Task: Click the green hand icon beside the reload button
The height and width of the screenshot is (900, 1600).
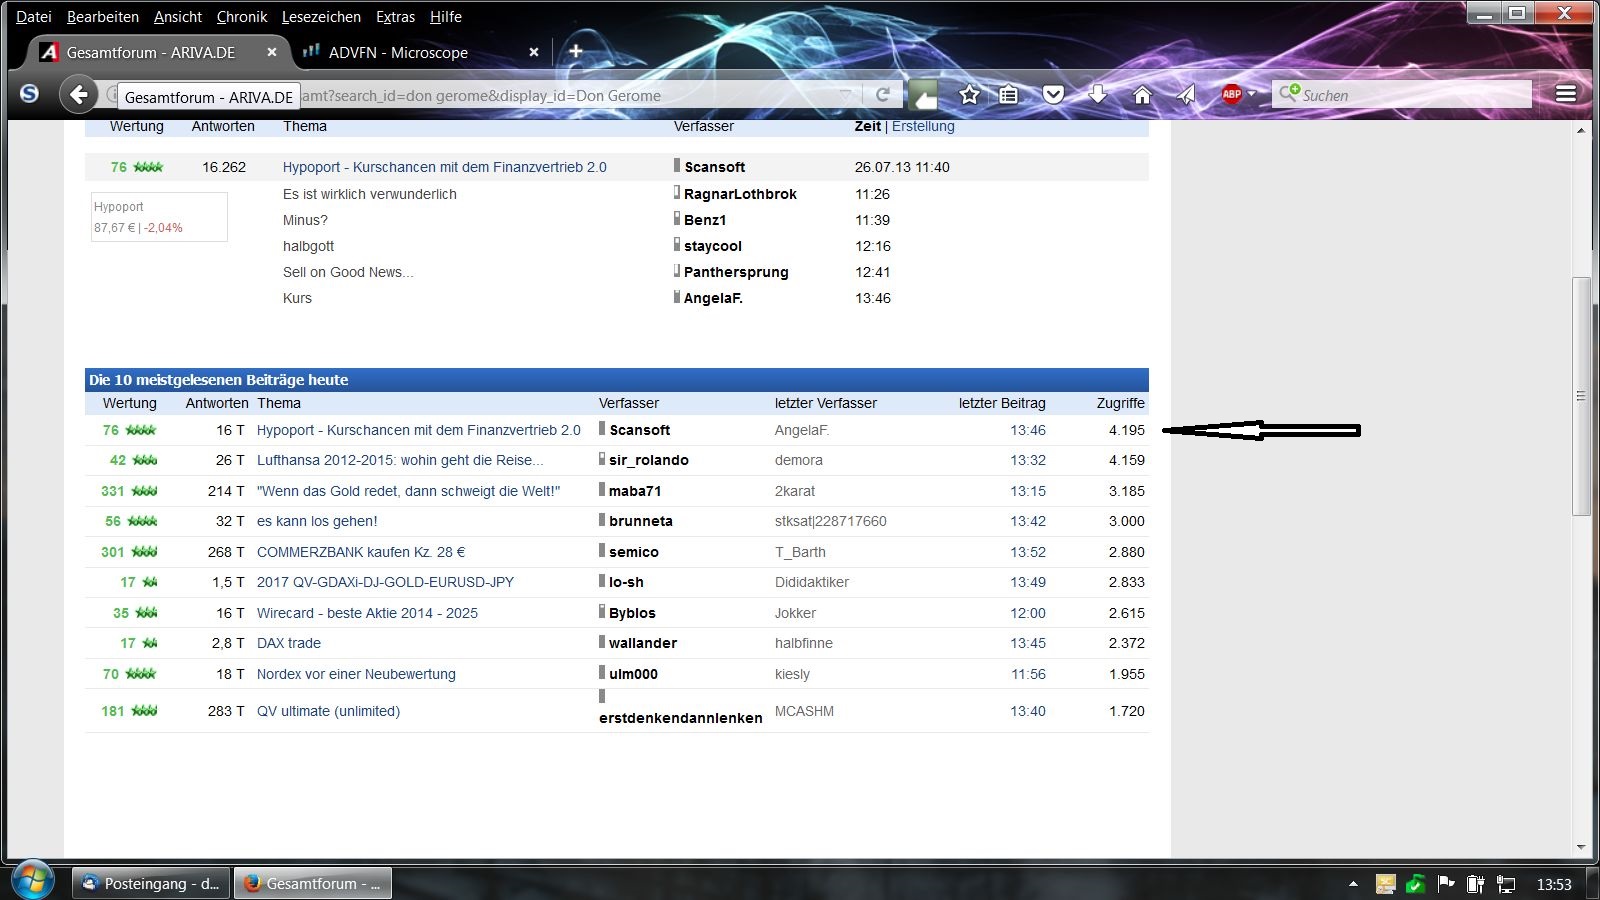Action: click(x=923, y=95)
